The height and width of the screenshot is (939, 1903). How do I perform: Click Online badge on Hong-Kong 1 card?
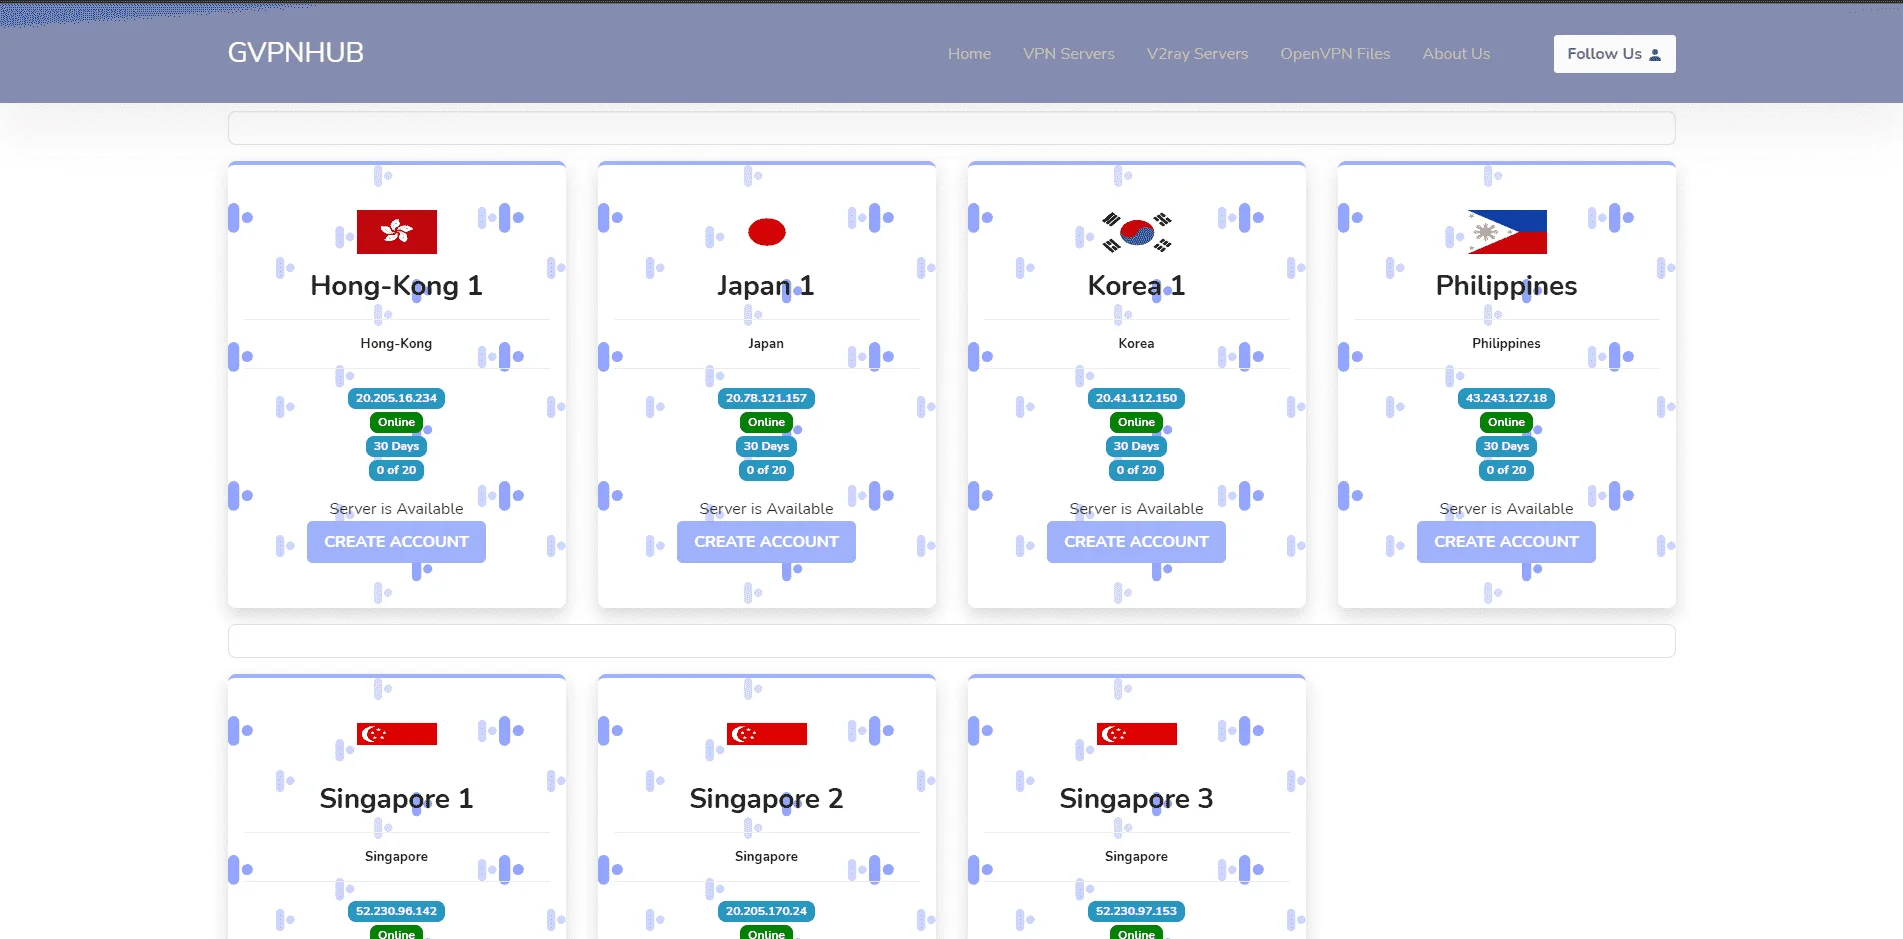(396, 422)
